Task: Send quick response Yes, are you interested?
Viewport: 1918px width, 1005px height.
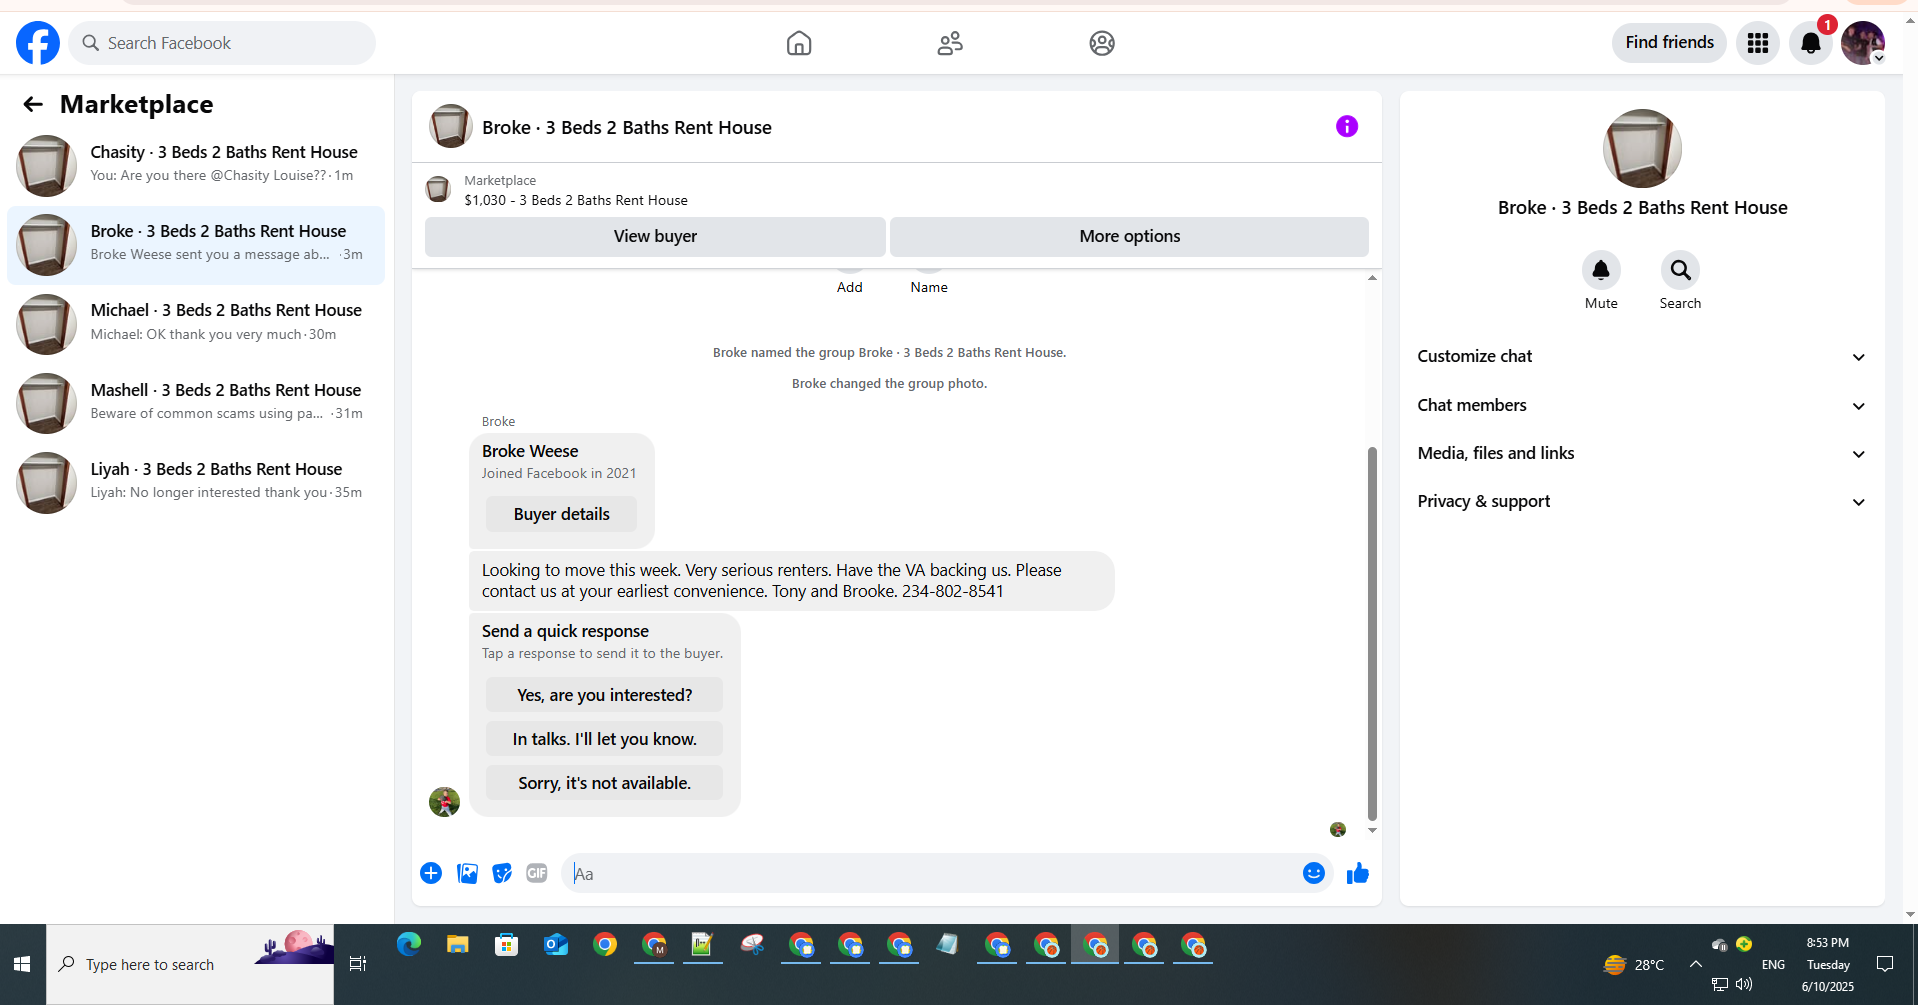Action: pyautogui.click(x=604, y=695)
